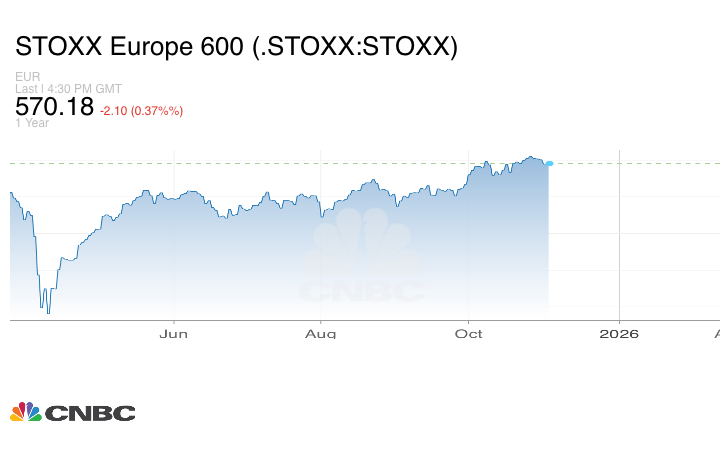The width and height of the screenshot is (720, 450).
Task: Click the 2026 vertical gridline
Action: [619, 240]
